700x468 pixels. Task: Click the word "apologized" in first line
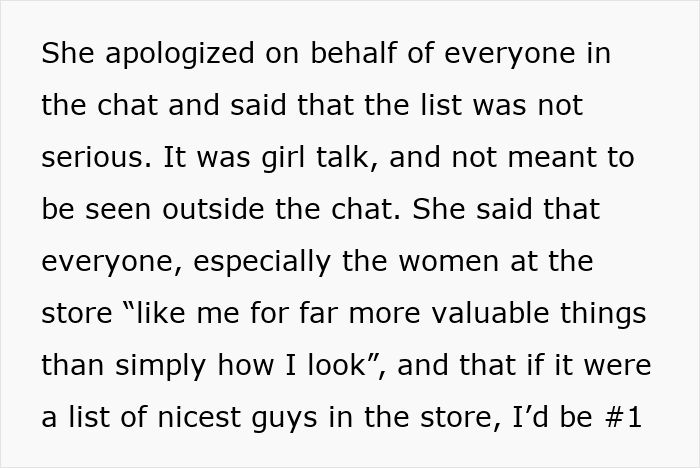tap(180, 54)
